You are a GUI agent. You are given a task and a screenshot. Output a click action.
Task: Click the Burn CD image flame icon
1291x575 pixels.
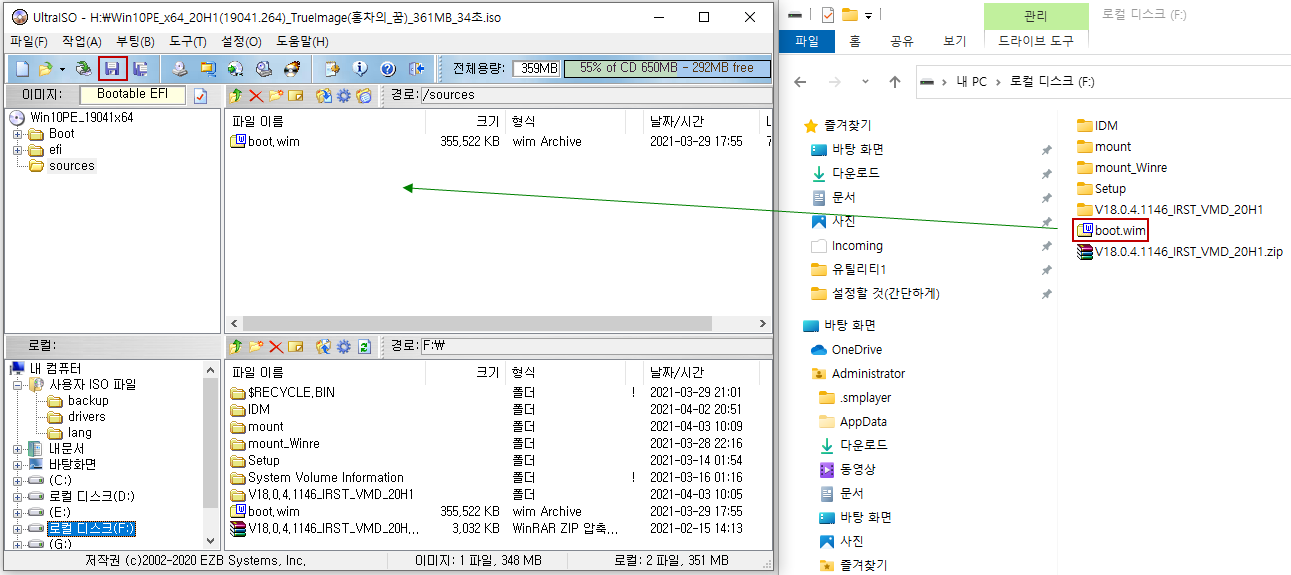pyautogui.click(x=292, y=69)
